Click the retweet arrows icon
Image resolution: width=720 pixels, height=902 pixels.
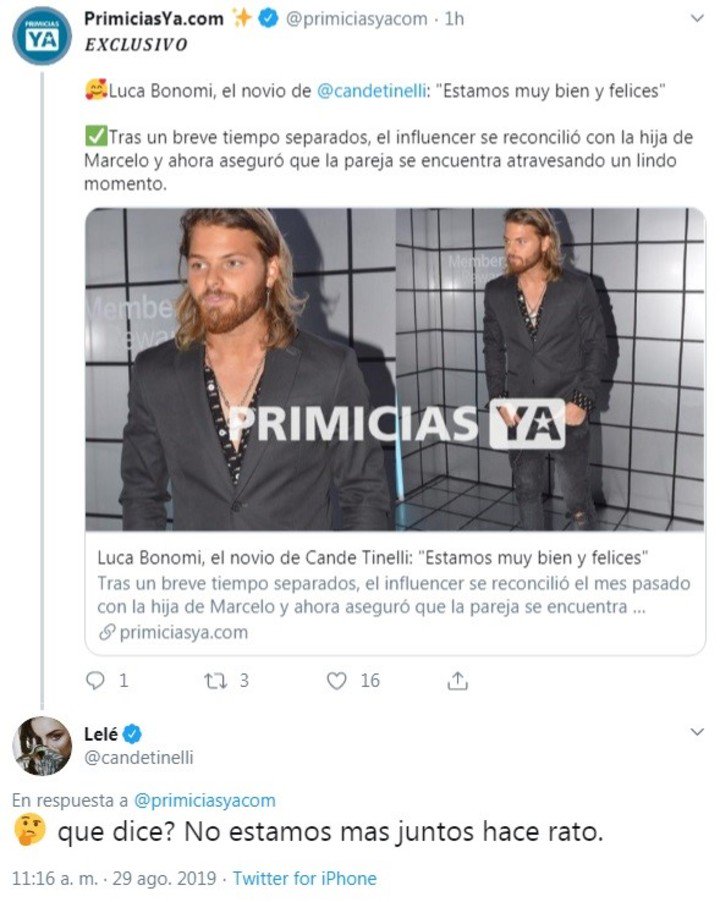(216, 680)
